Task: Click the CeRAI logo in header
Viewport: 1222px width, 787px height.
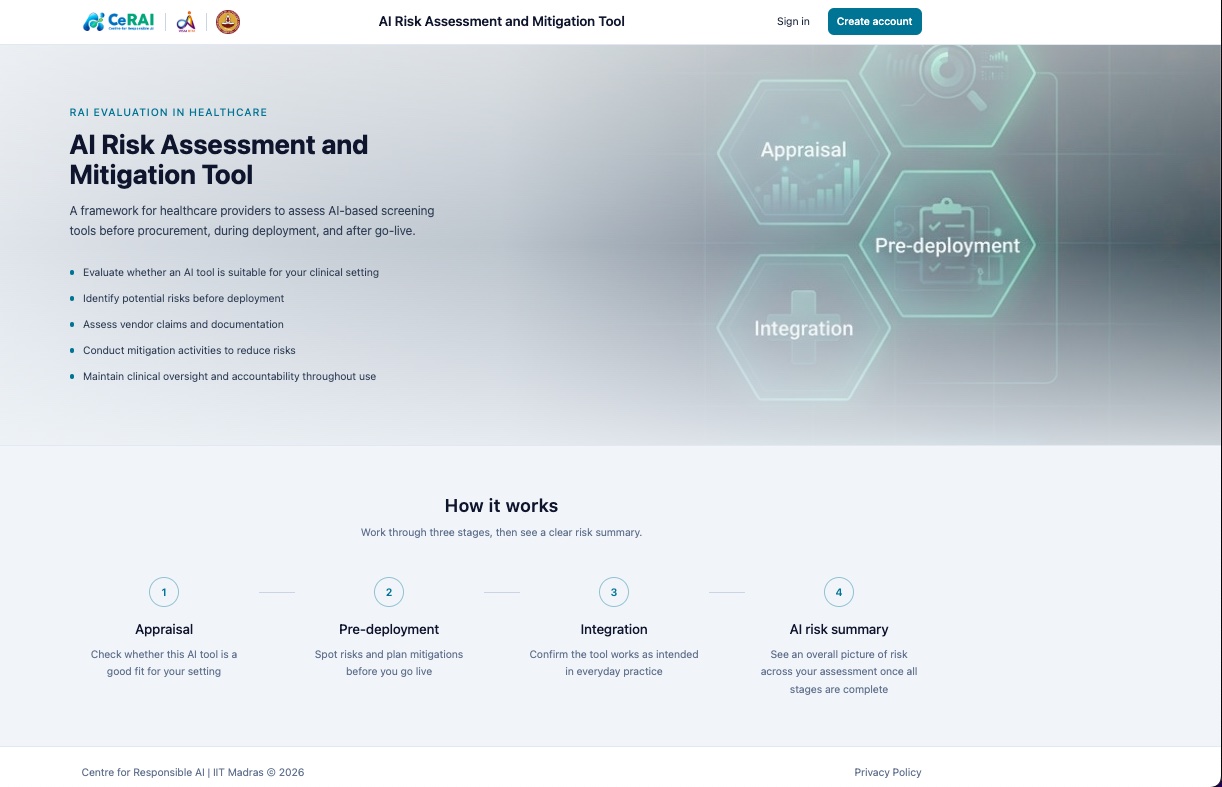Action: pos(118,21)
